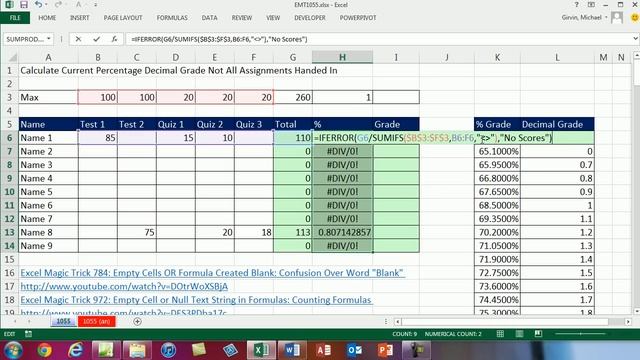
Task: Add a new sheet with the plus button
Action: 137,322
